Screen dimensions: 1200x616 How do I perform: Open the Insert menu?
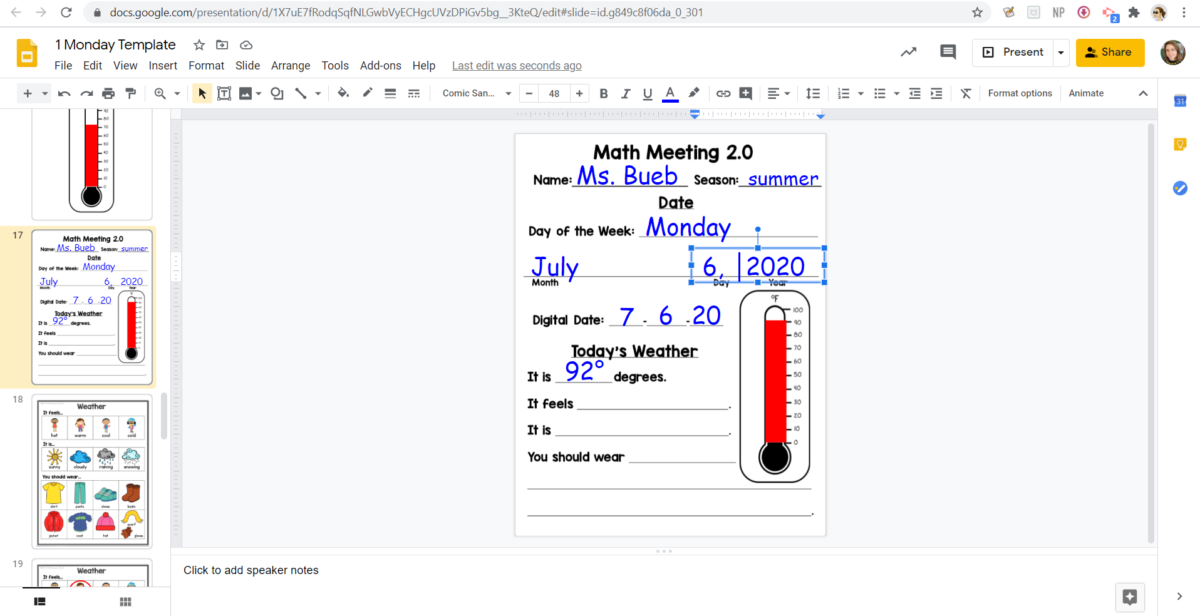click(163, 65)
